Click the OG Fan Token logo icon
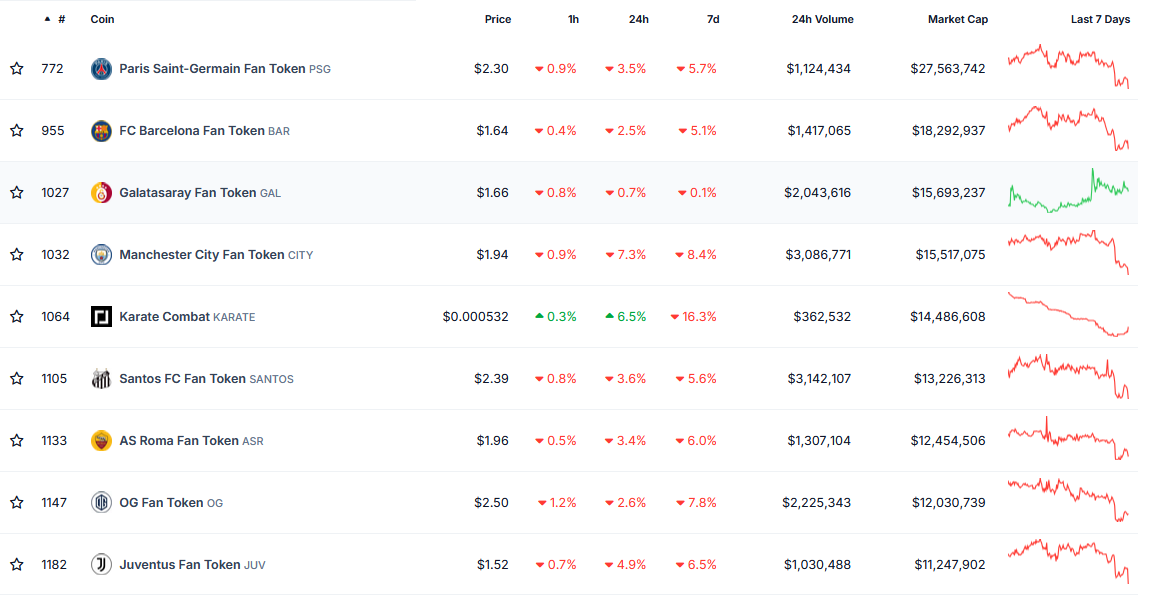This screenshot has height=597, width=1155. [101, 502]
